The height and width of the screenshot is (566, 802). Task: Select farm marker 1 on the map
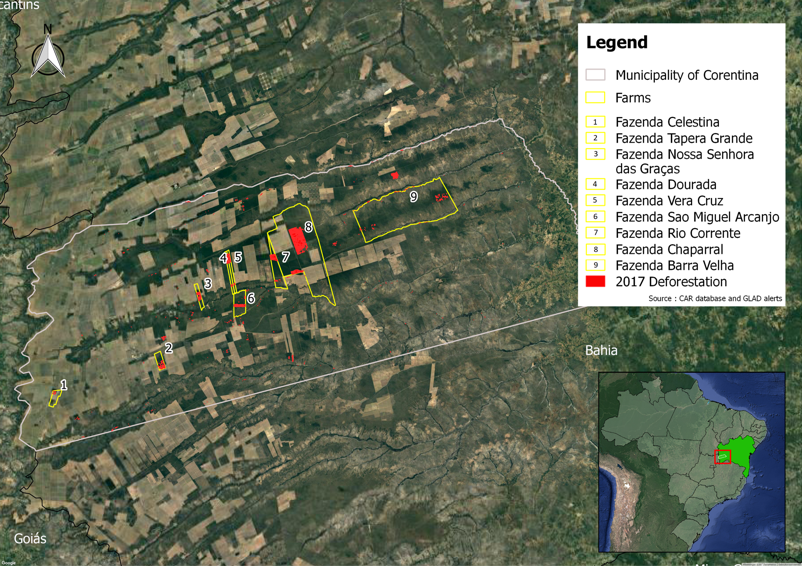click(x=64, y=385)
